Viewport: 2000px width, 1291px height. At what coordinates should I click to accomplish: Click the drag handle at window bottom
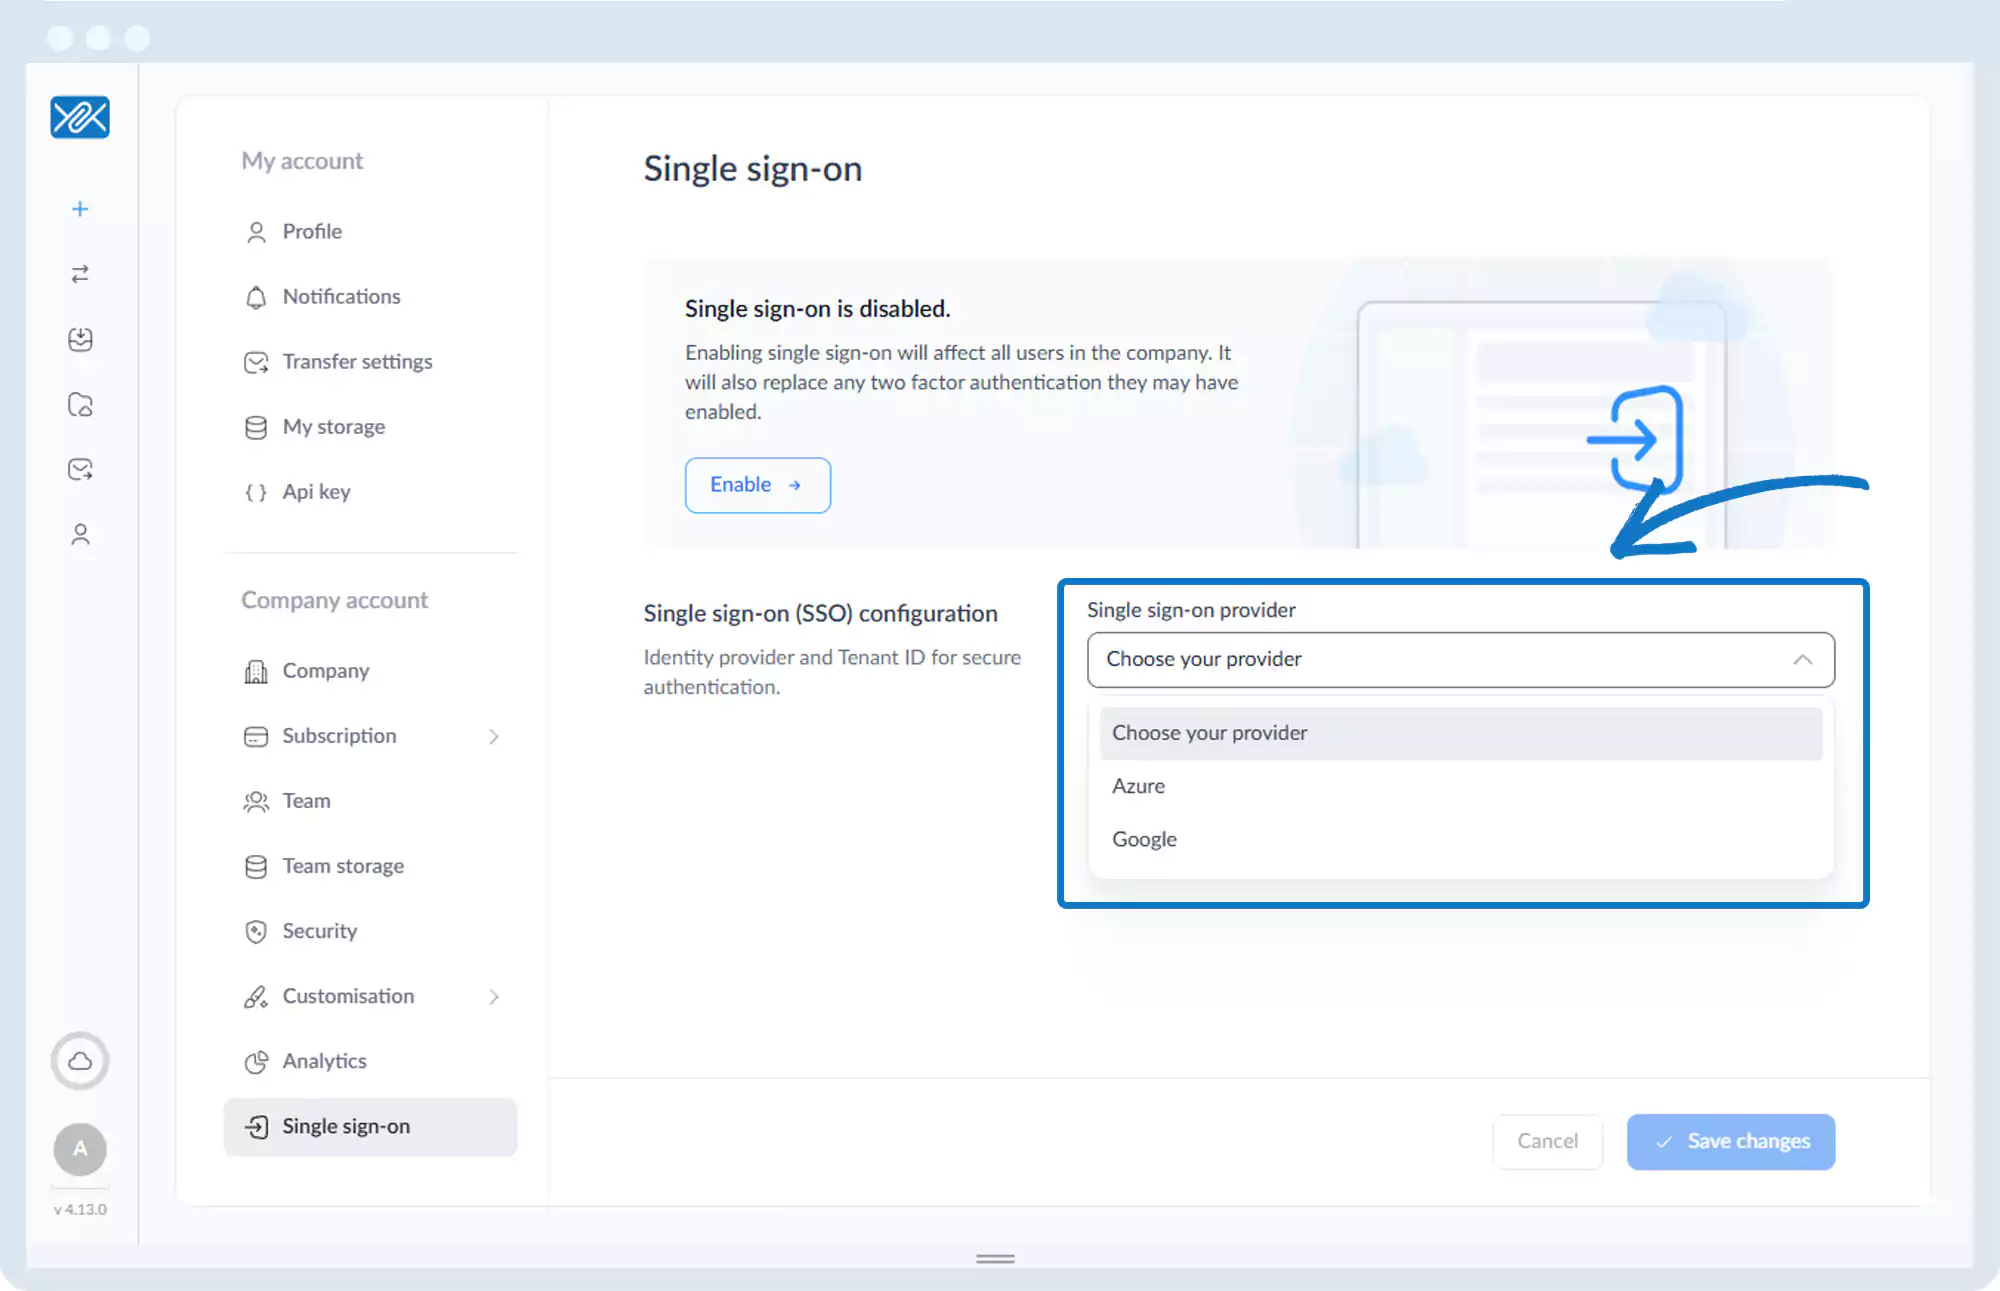point(995,1259)
